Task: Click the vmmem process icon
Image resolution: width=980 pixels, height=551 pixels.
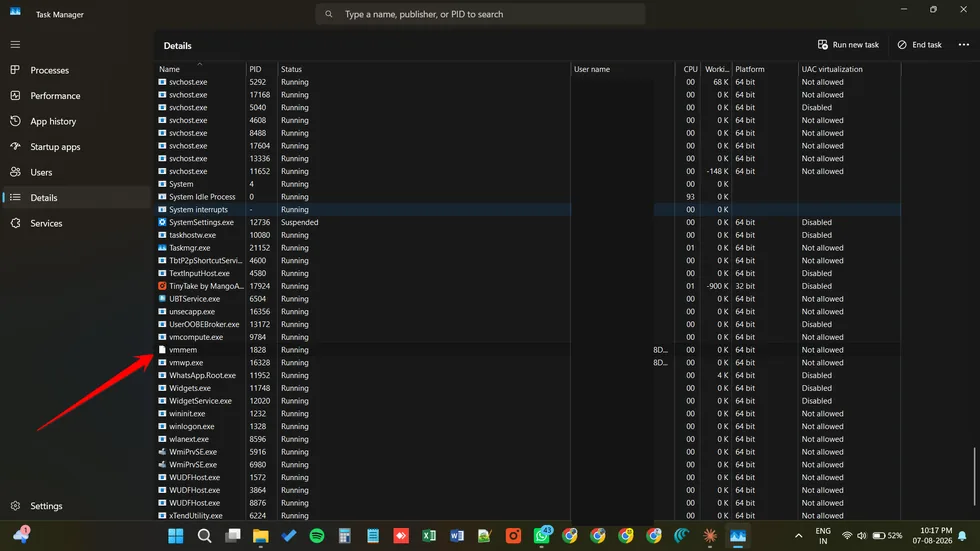Action: coord(162,350)
